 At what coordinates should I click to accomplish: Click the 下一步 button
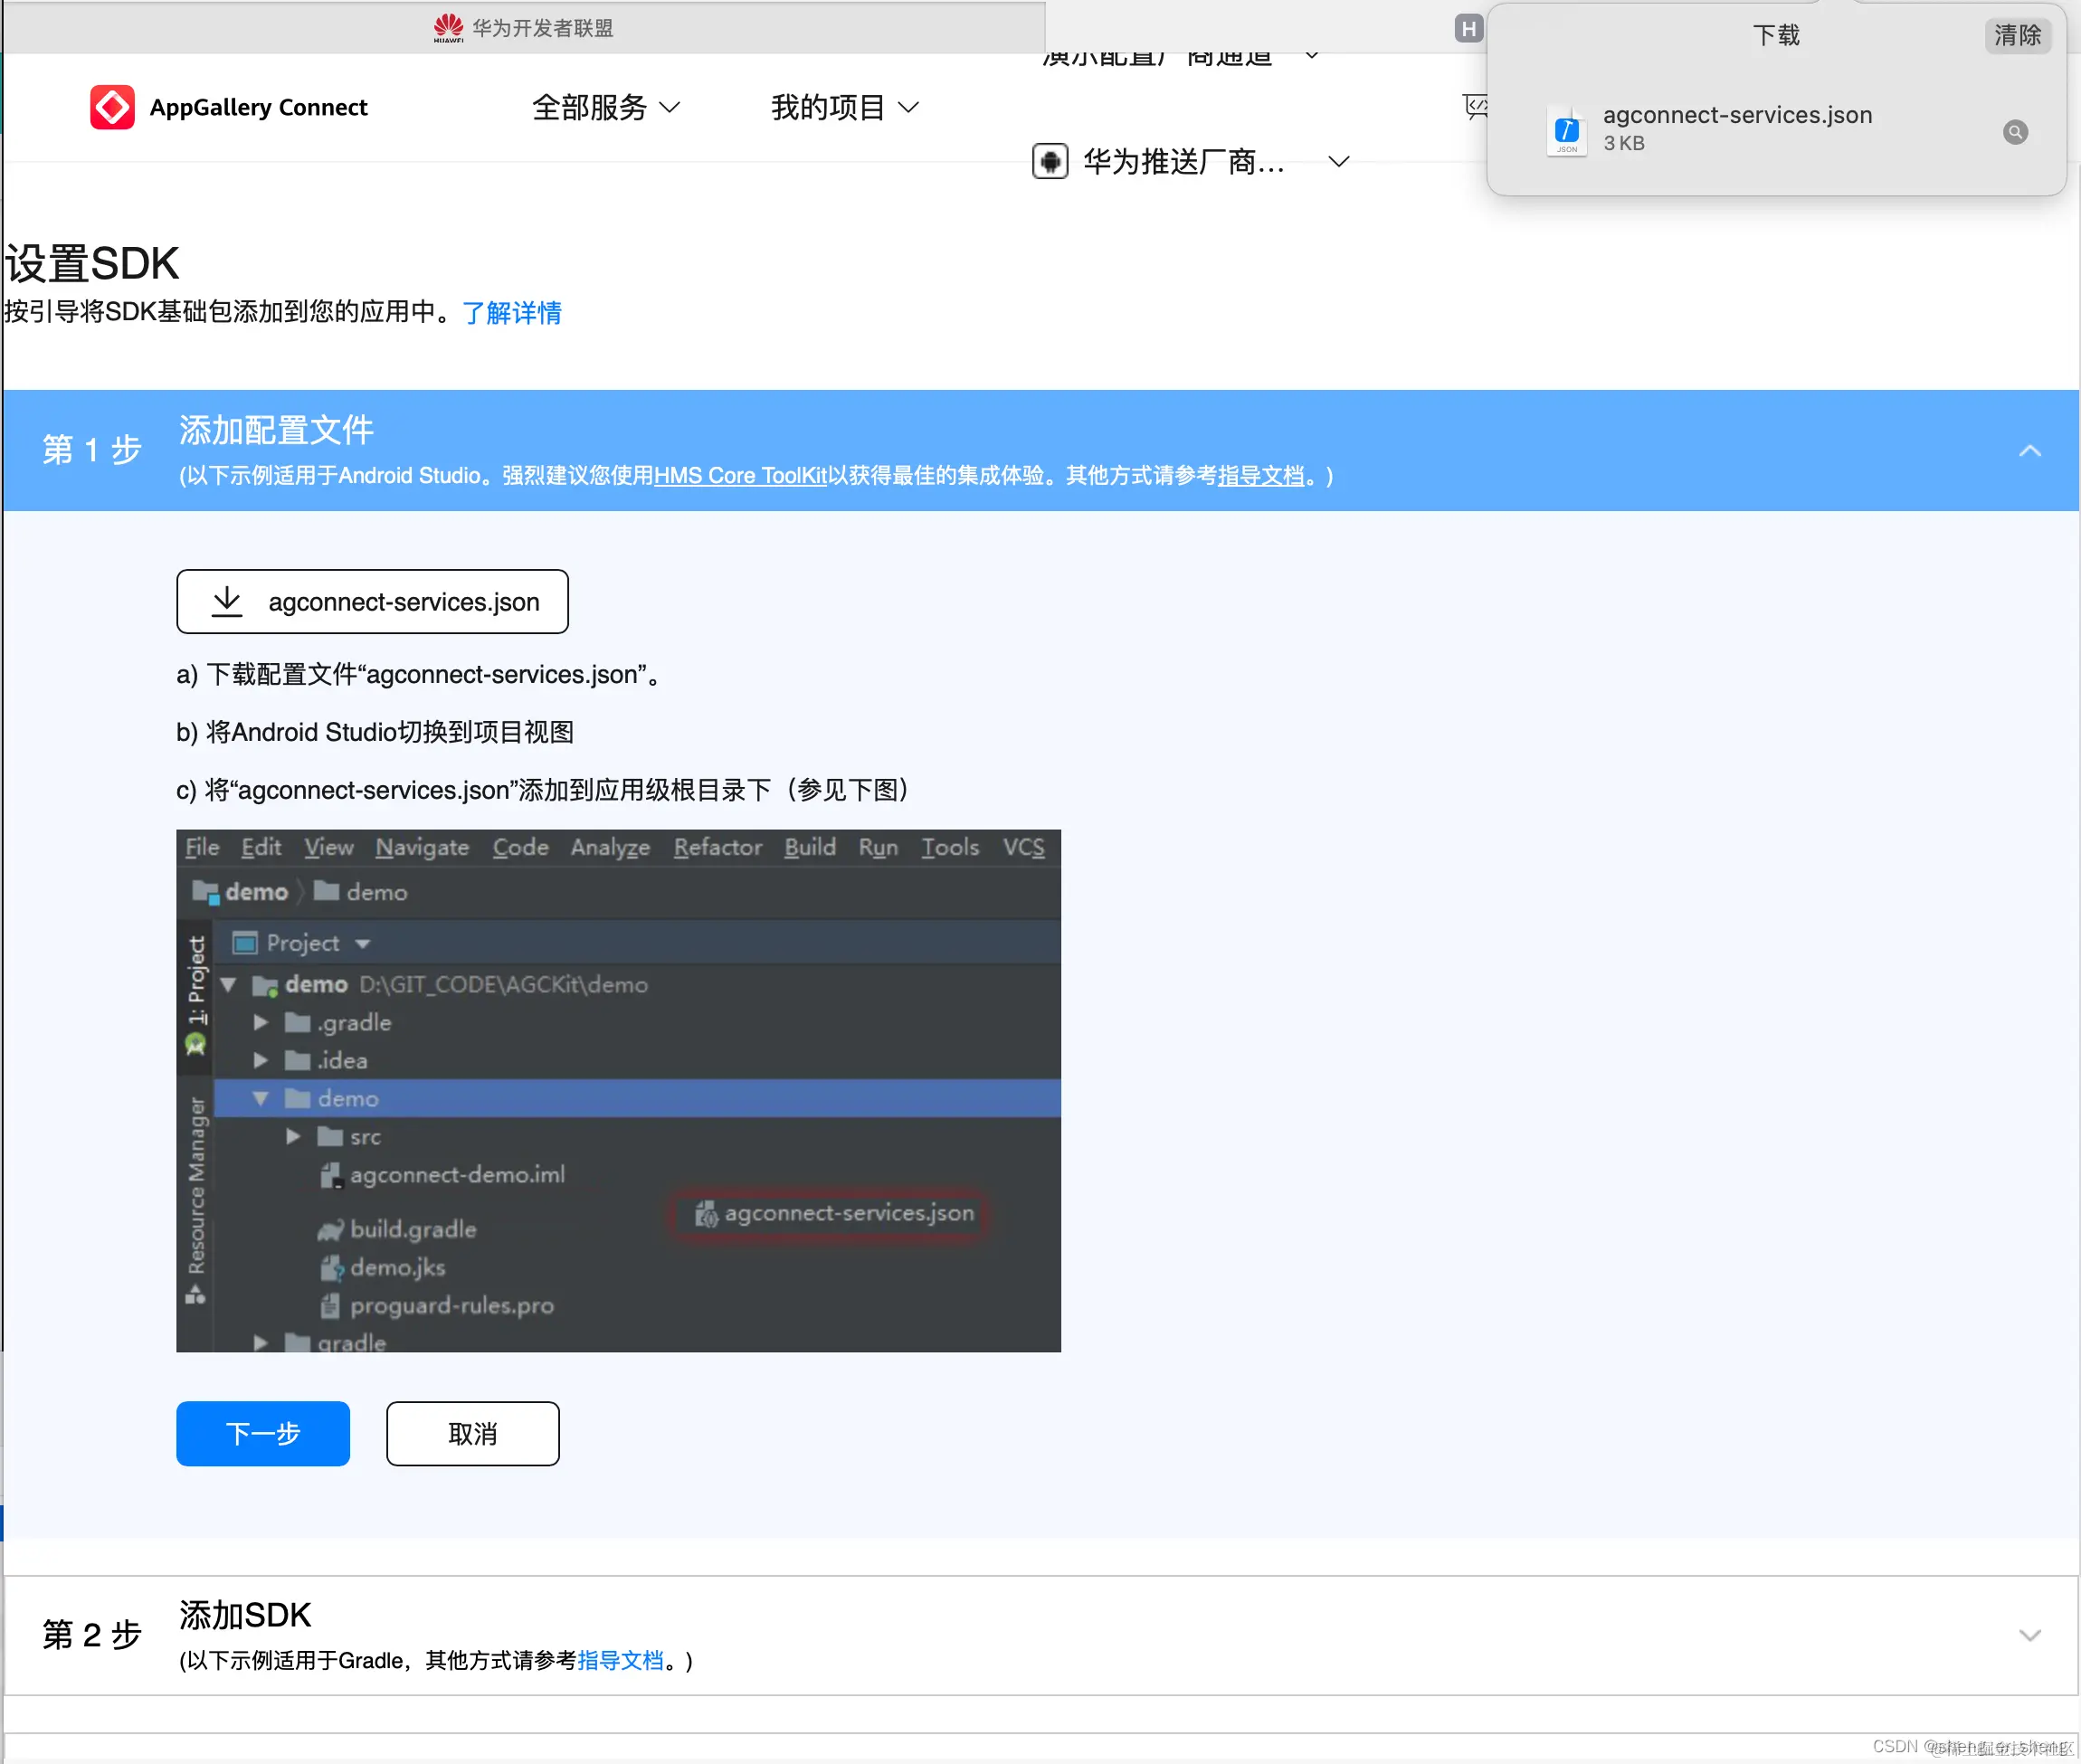[x=263, y=1433]
